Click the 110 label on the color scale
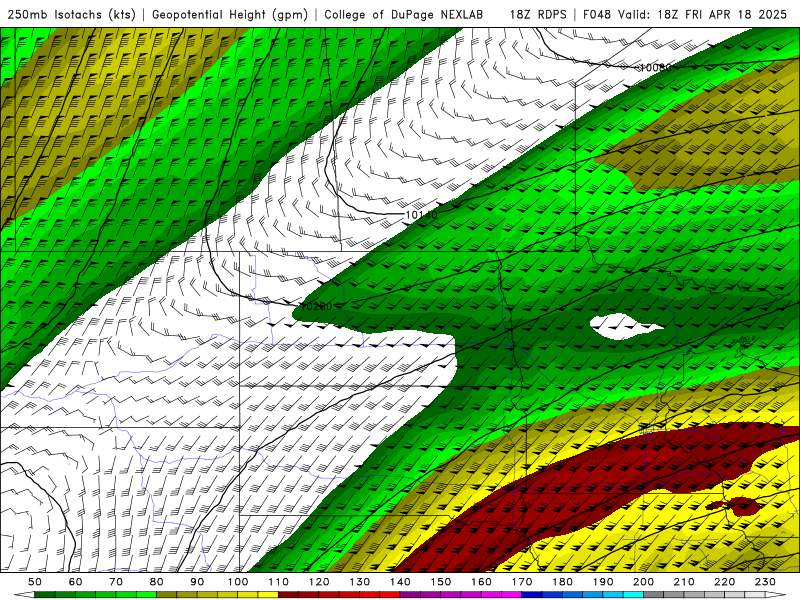This screenshot has width=800, height=600. [279, 582]
